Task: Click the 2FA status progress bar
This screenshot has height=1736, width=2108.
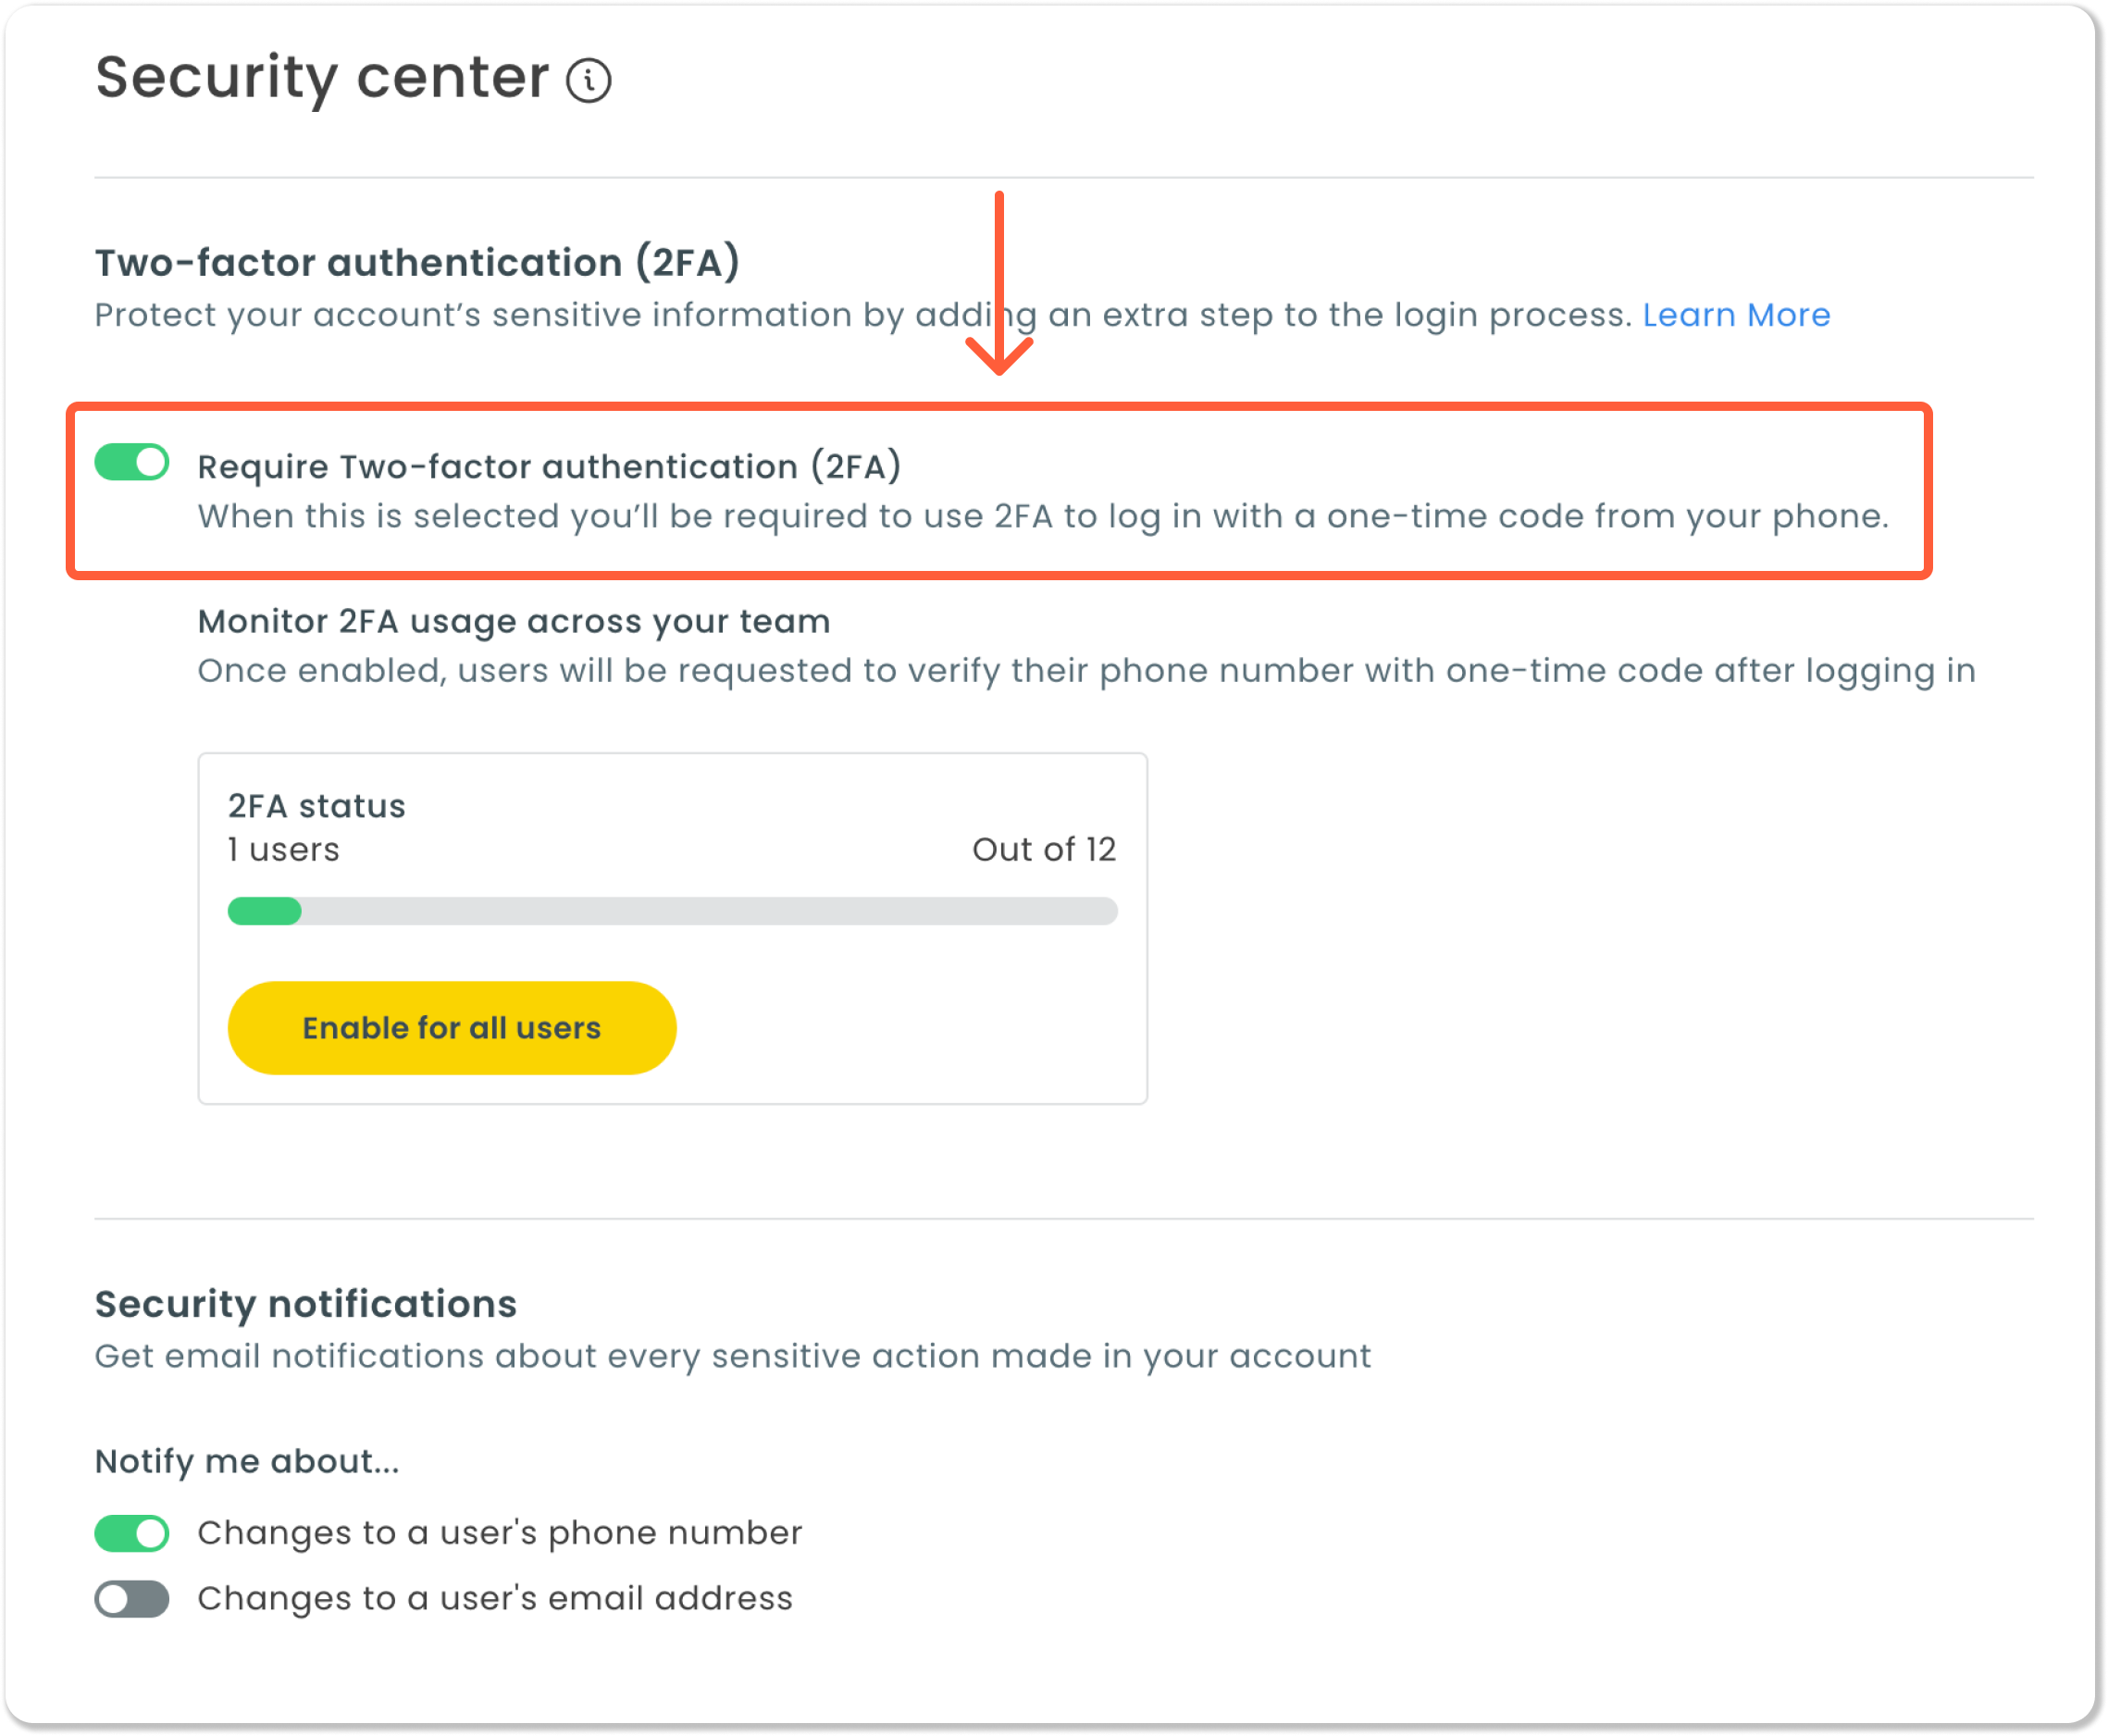Action: coord(672,911)
